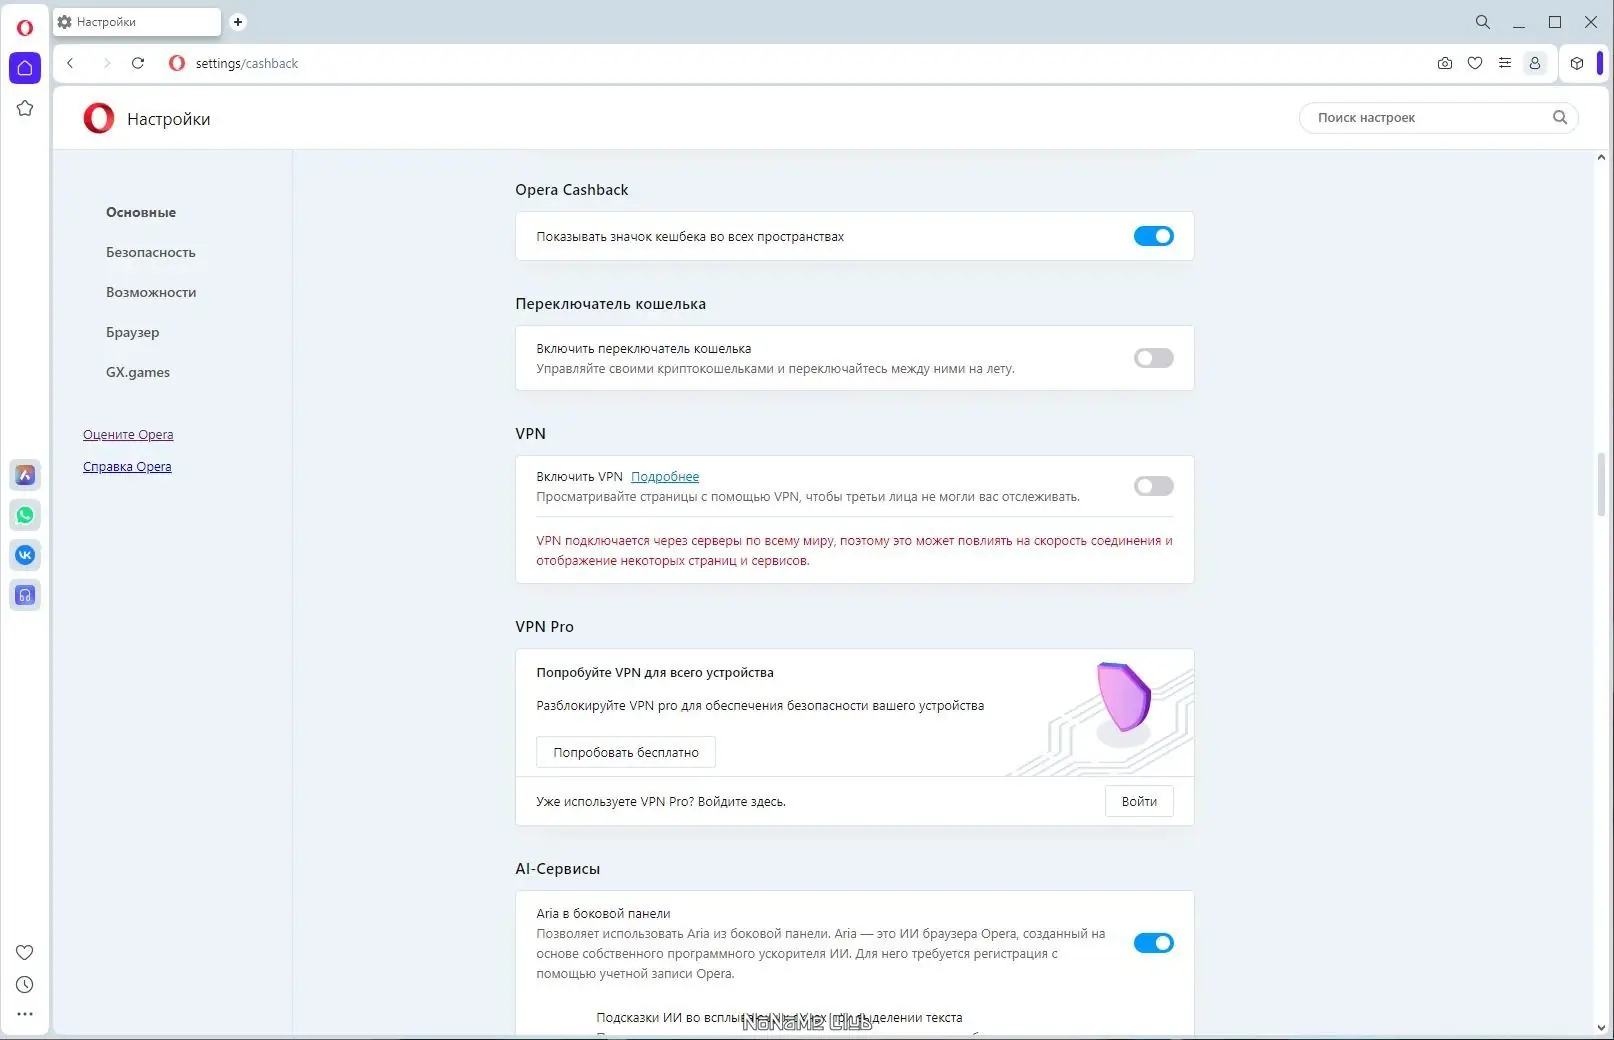Open the Подробнее link about VPN
1614x1040 pixels.
click(x=665, y=477)
